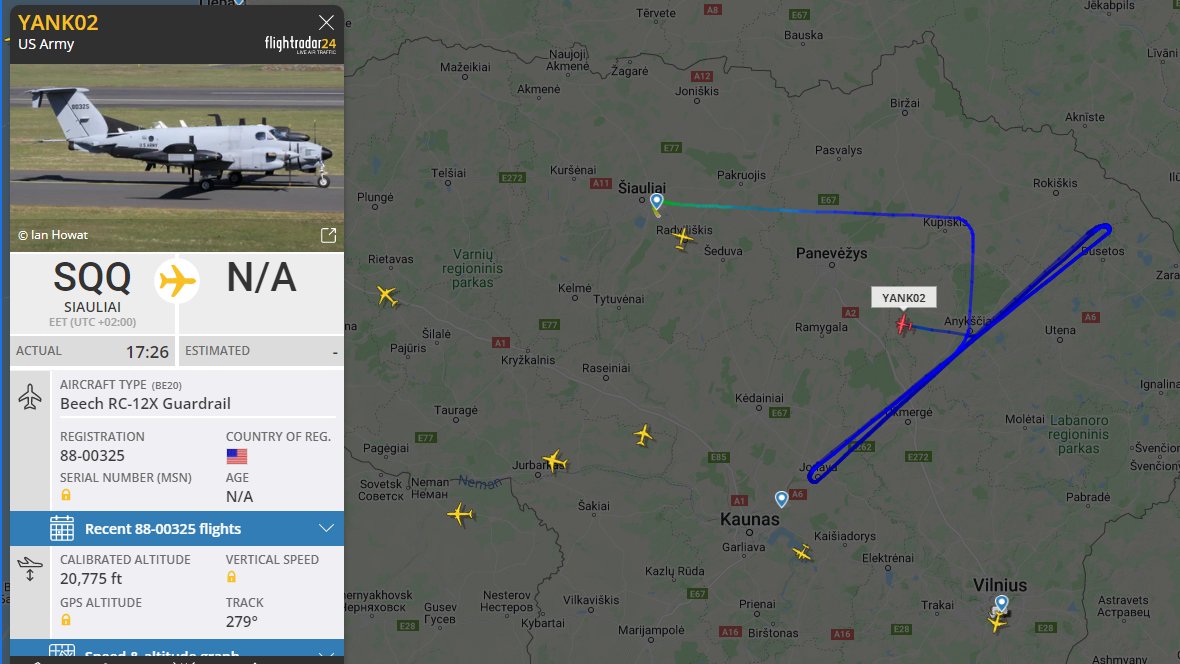
Task: Click the locked Vertical Speed padlock icon
Action: pyautogui.click(x=232, y=577)
